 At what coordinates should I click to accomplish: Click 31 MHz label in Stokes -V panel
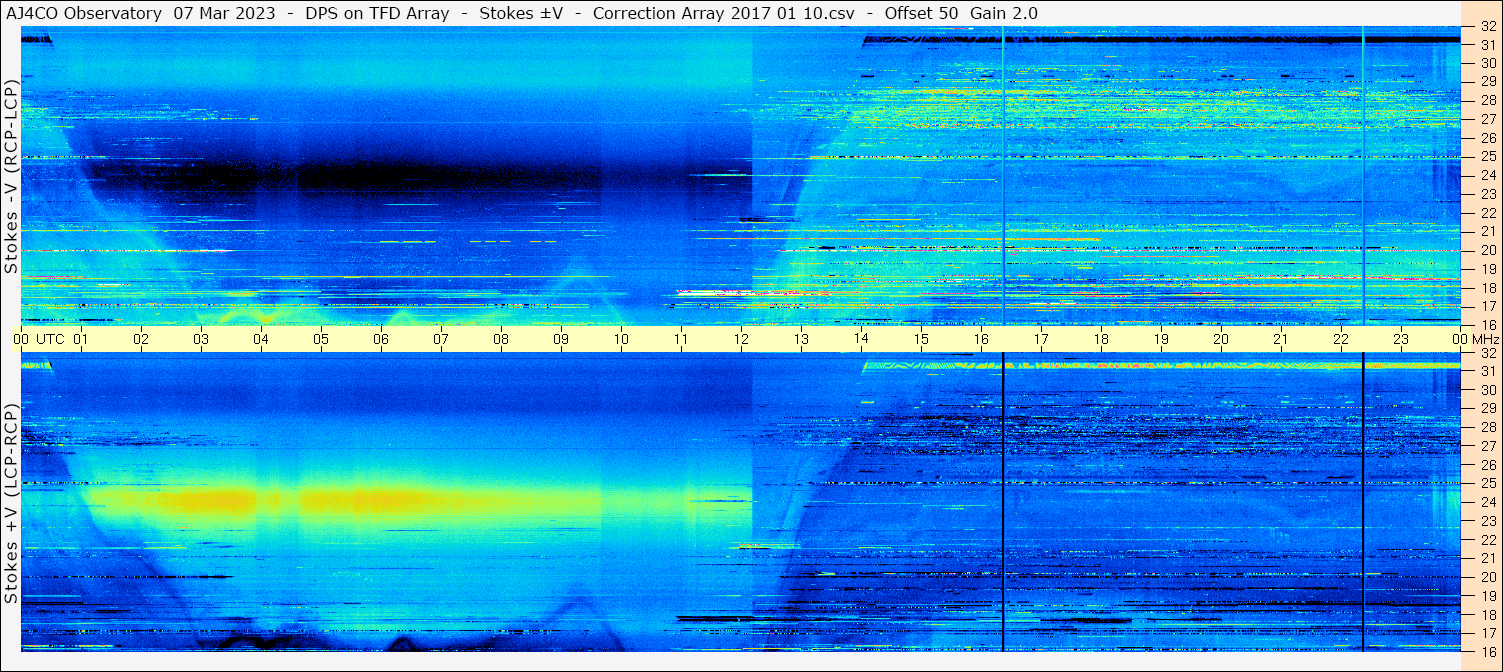tap(1488, 45)
